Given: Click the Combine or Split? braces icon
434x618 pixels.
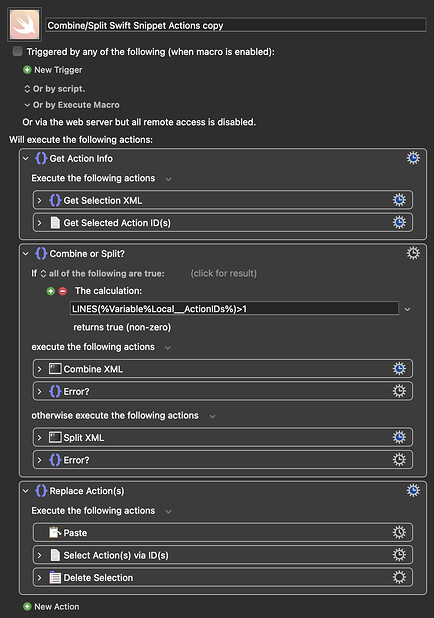Looking at the screenshot, I should point(41,253).
